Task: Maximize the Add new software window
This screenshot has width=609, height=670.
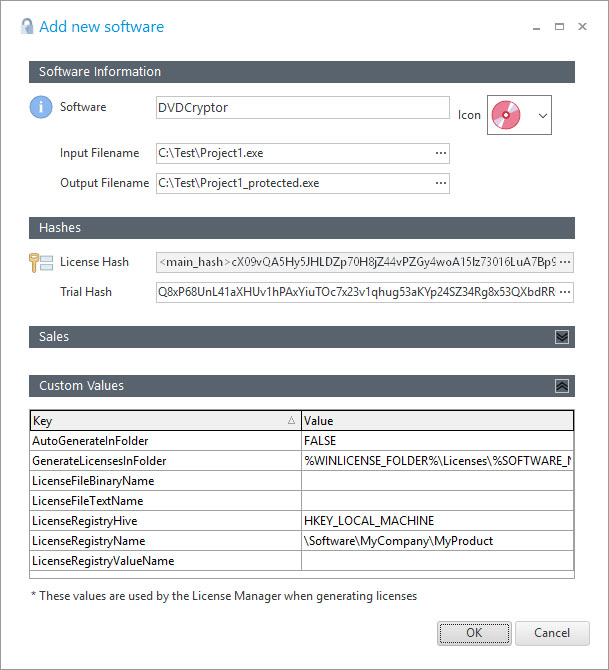Action: pos(559,26)
